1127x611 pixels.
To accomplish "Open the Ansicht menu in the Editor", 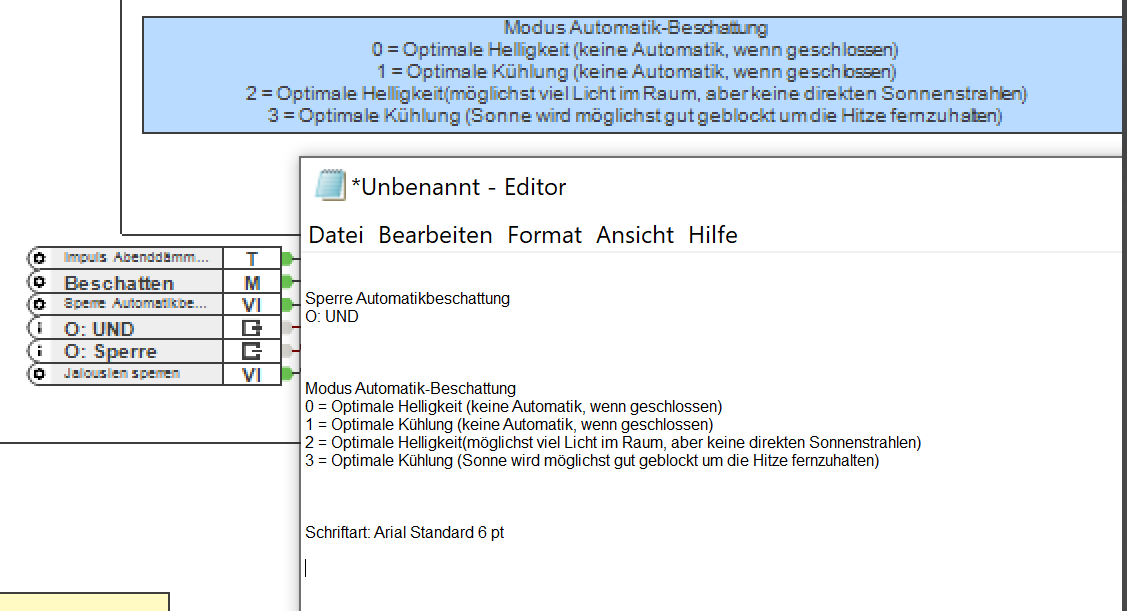I will pos(634,235).
